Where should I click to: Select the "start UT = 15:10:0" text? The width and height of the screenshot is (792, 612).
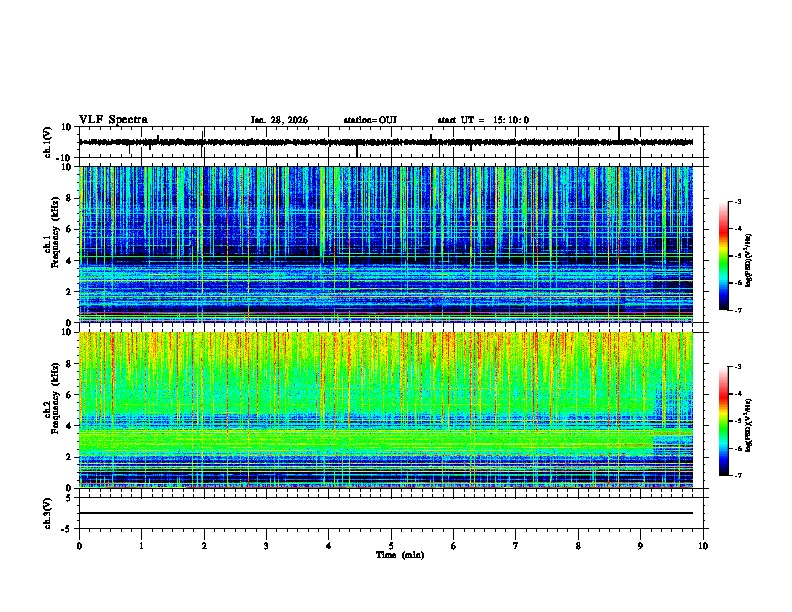[x=483, y=120]
